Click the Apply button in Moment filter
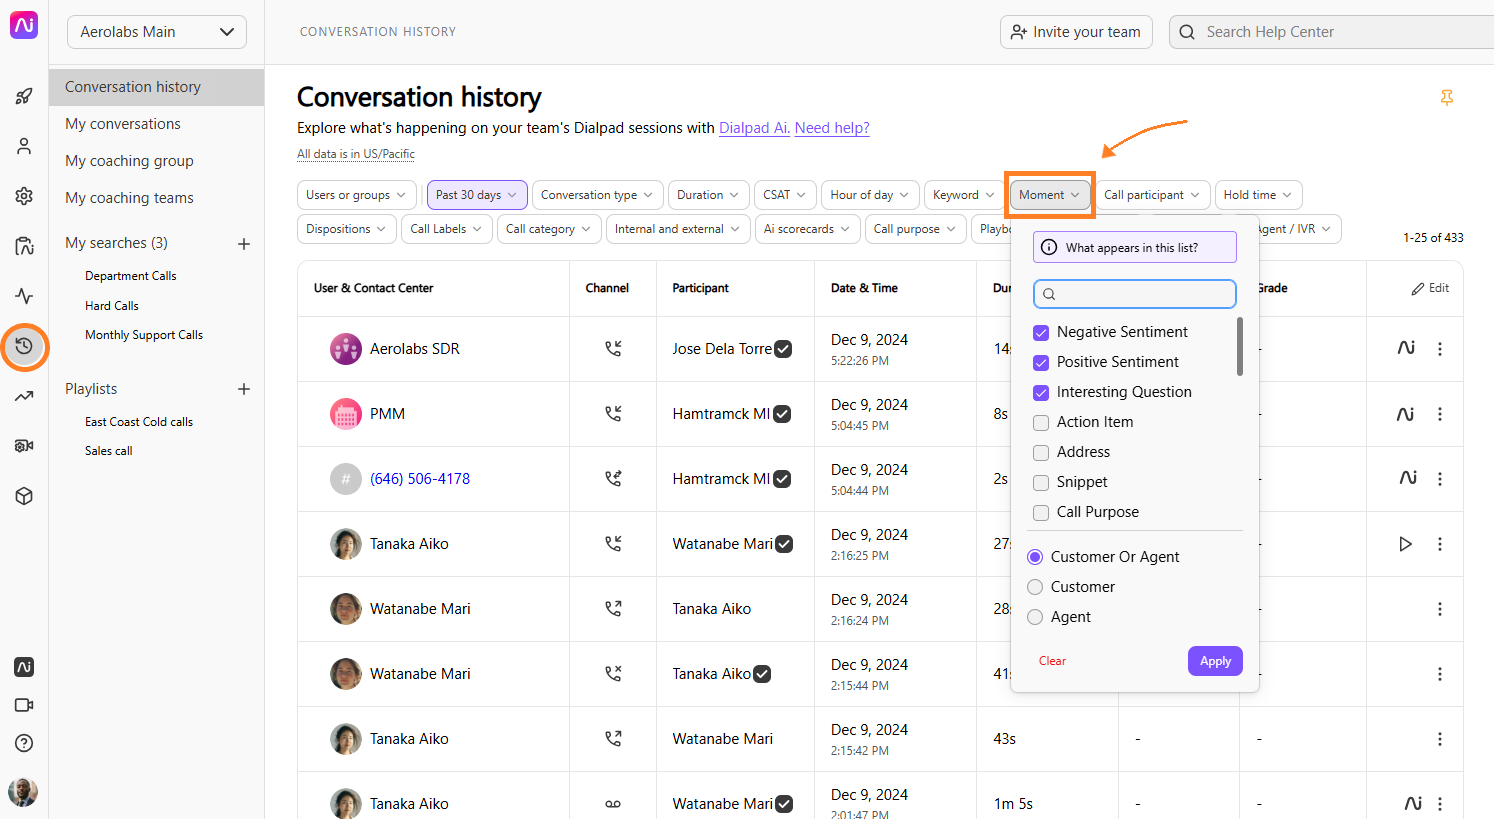1494x819 pixels. 1215,661
